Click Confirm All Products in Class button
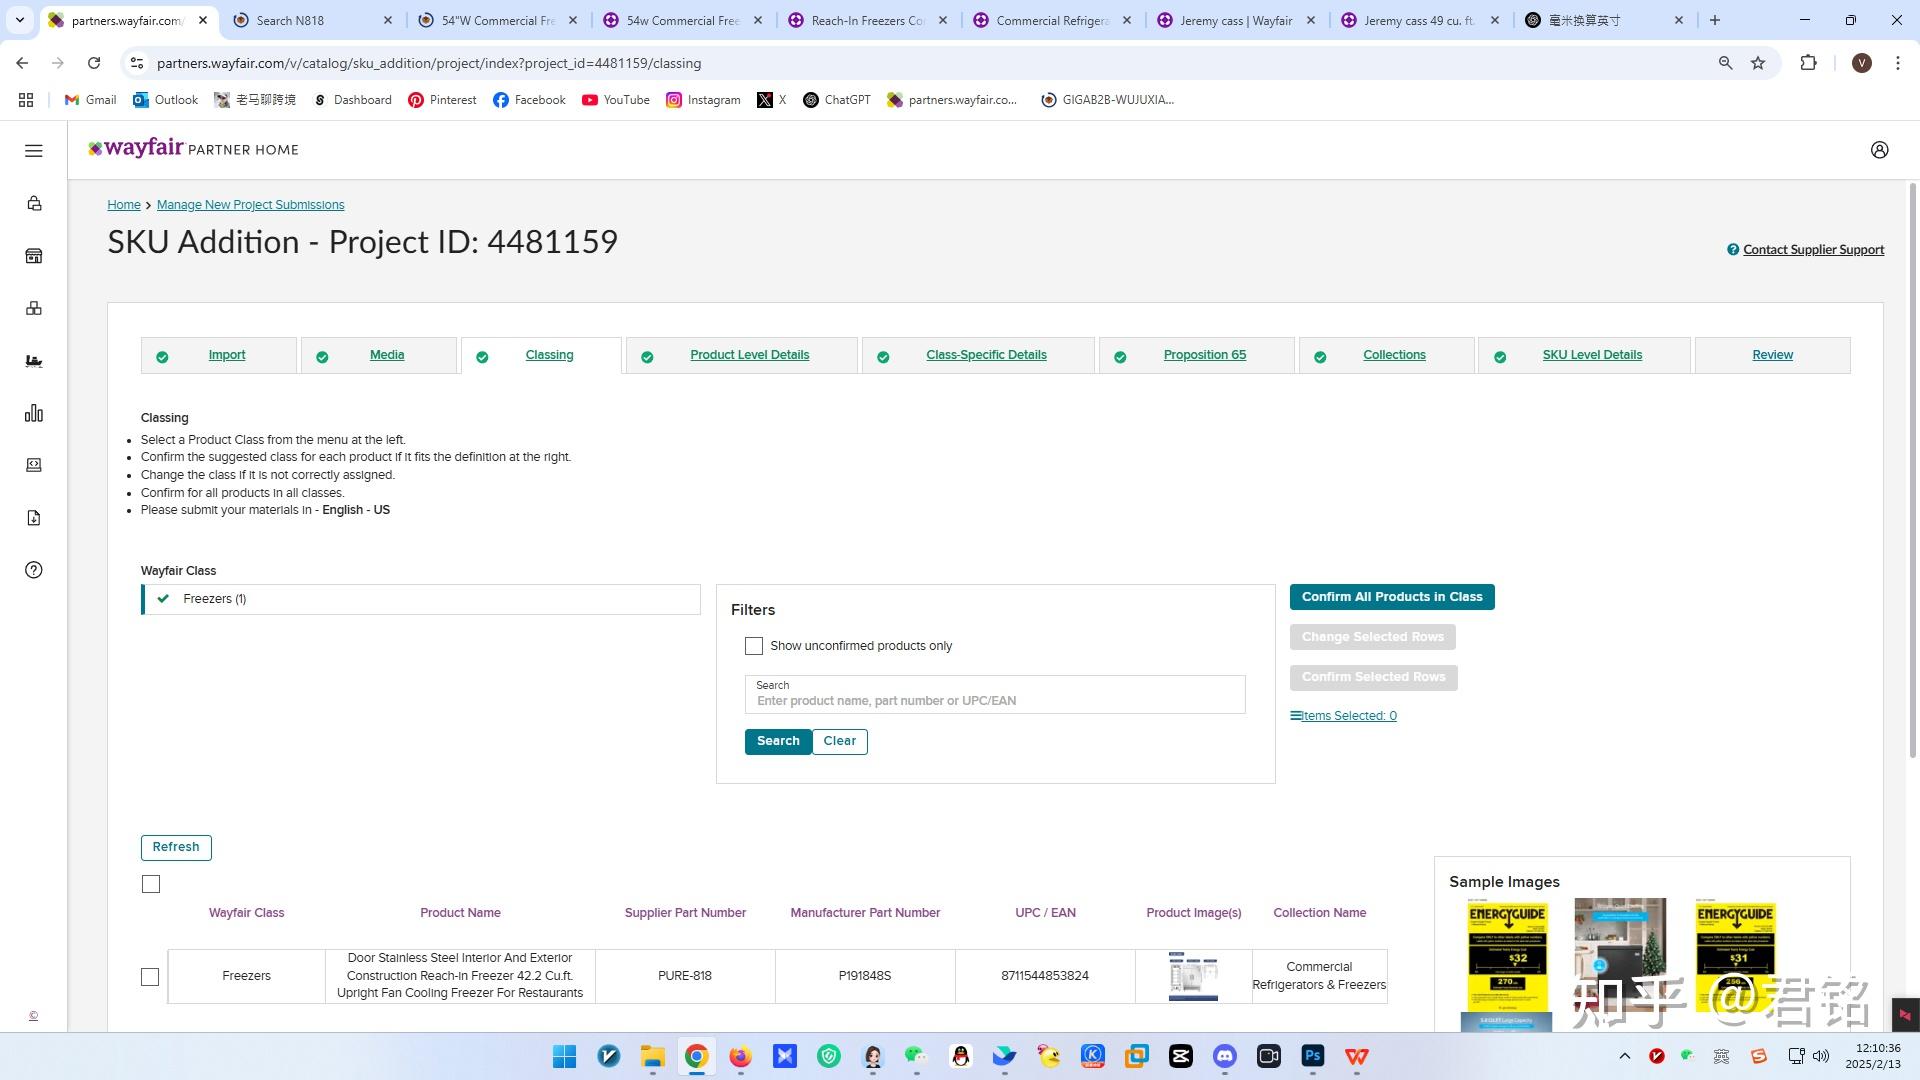The image size is (1920, 1080). click(x=1391, y=597)
